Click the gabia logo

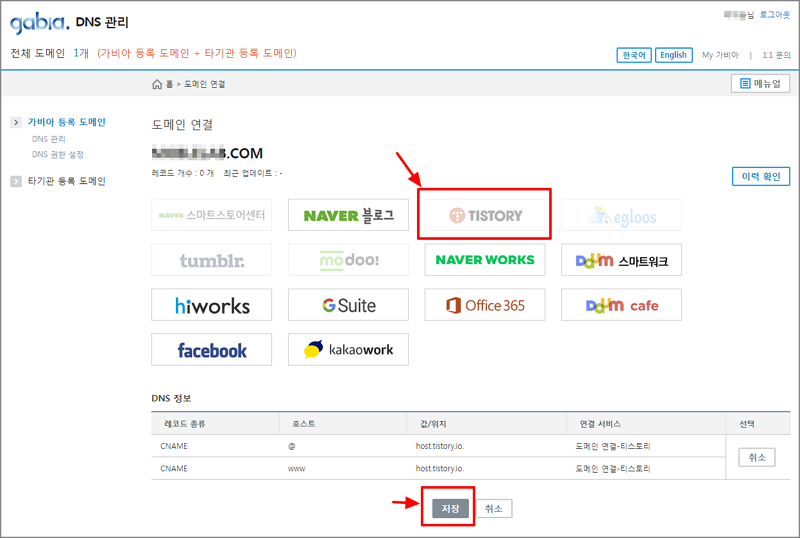point(39,22)
